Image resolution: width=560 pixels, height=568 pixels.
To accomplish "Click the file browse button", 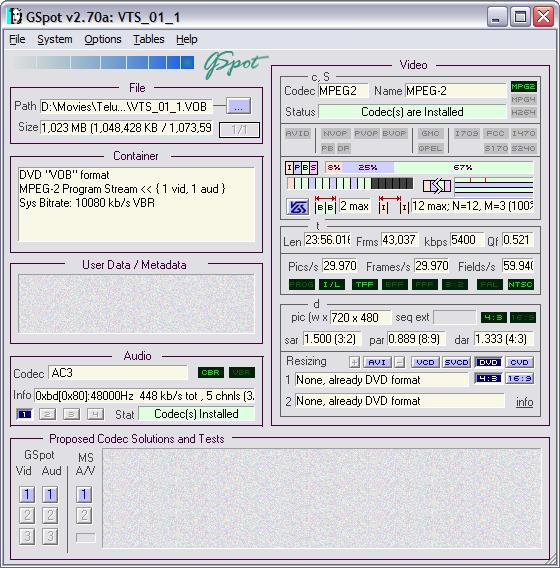I will 238,106.
